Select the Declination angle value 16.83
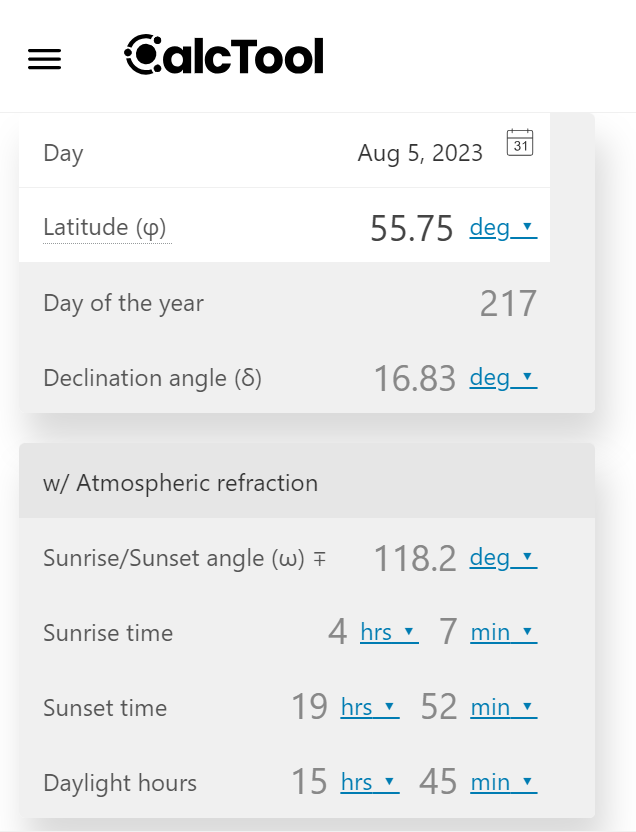The height and width of the screenshot is (832, 636). 414,378
